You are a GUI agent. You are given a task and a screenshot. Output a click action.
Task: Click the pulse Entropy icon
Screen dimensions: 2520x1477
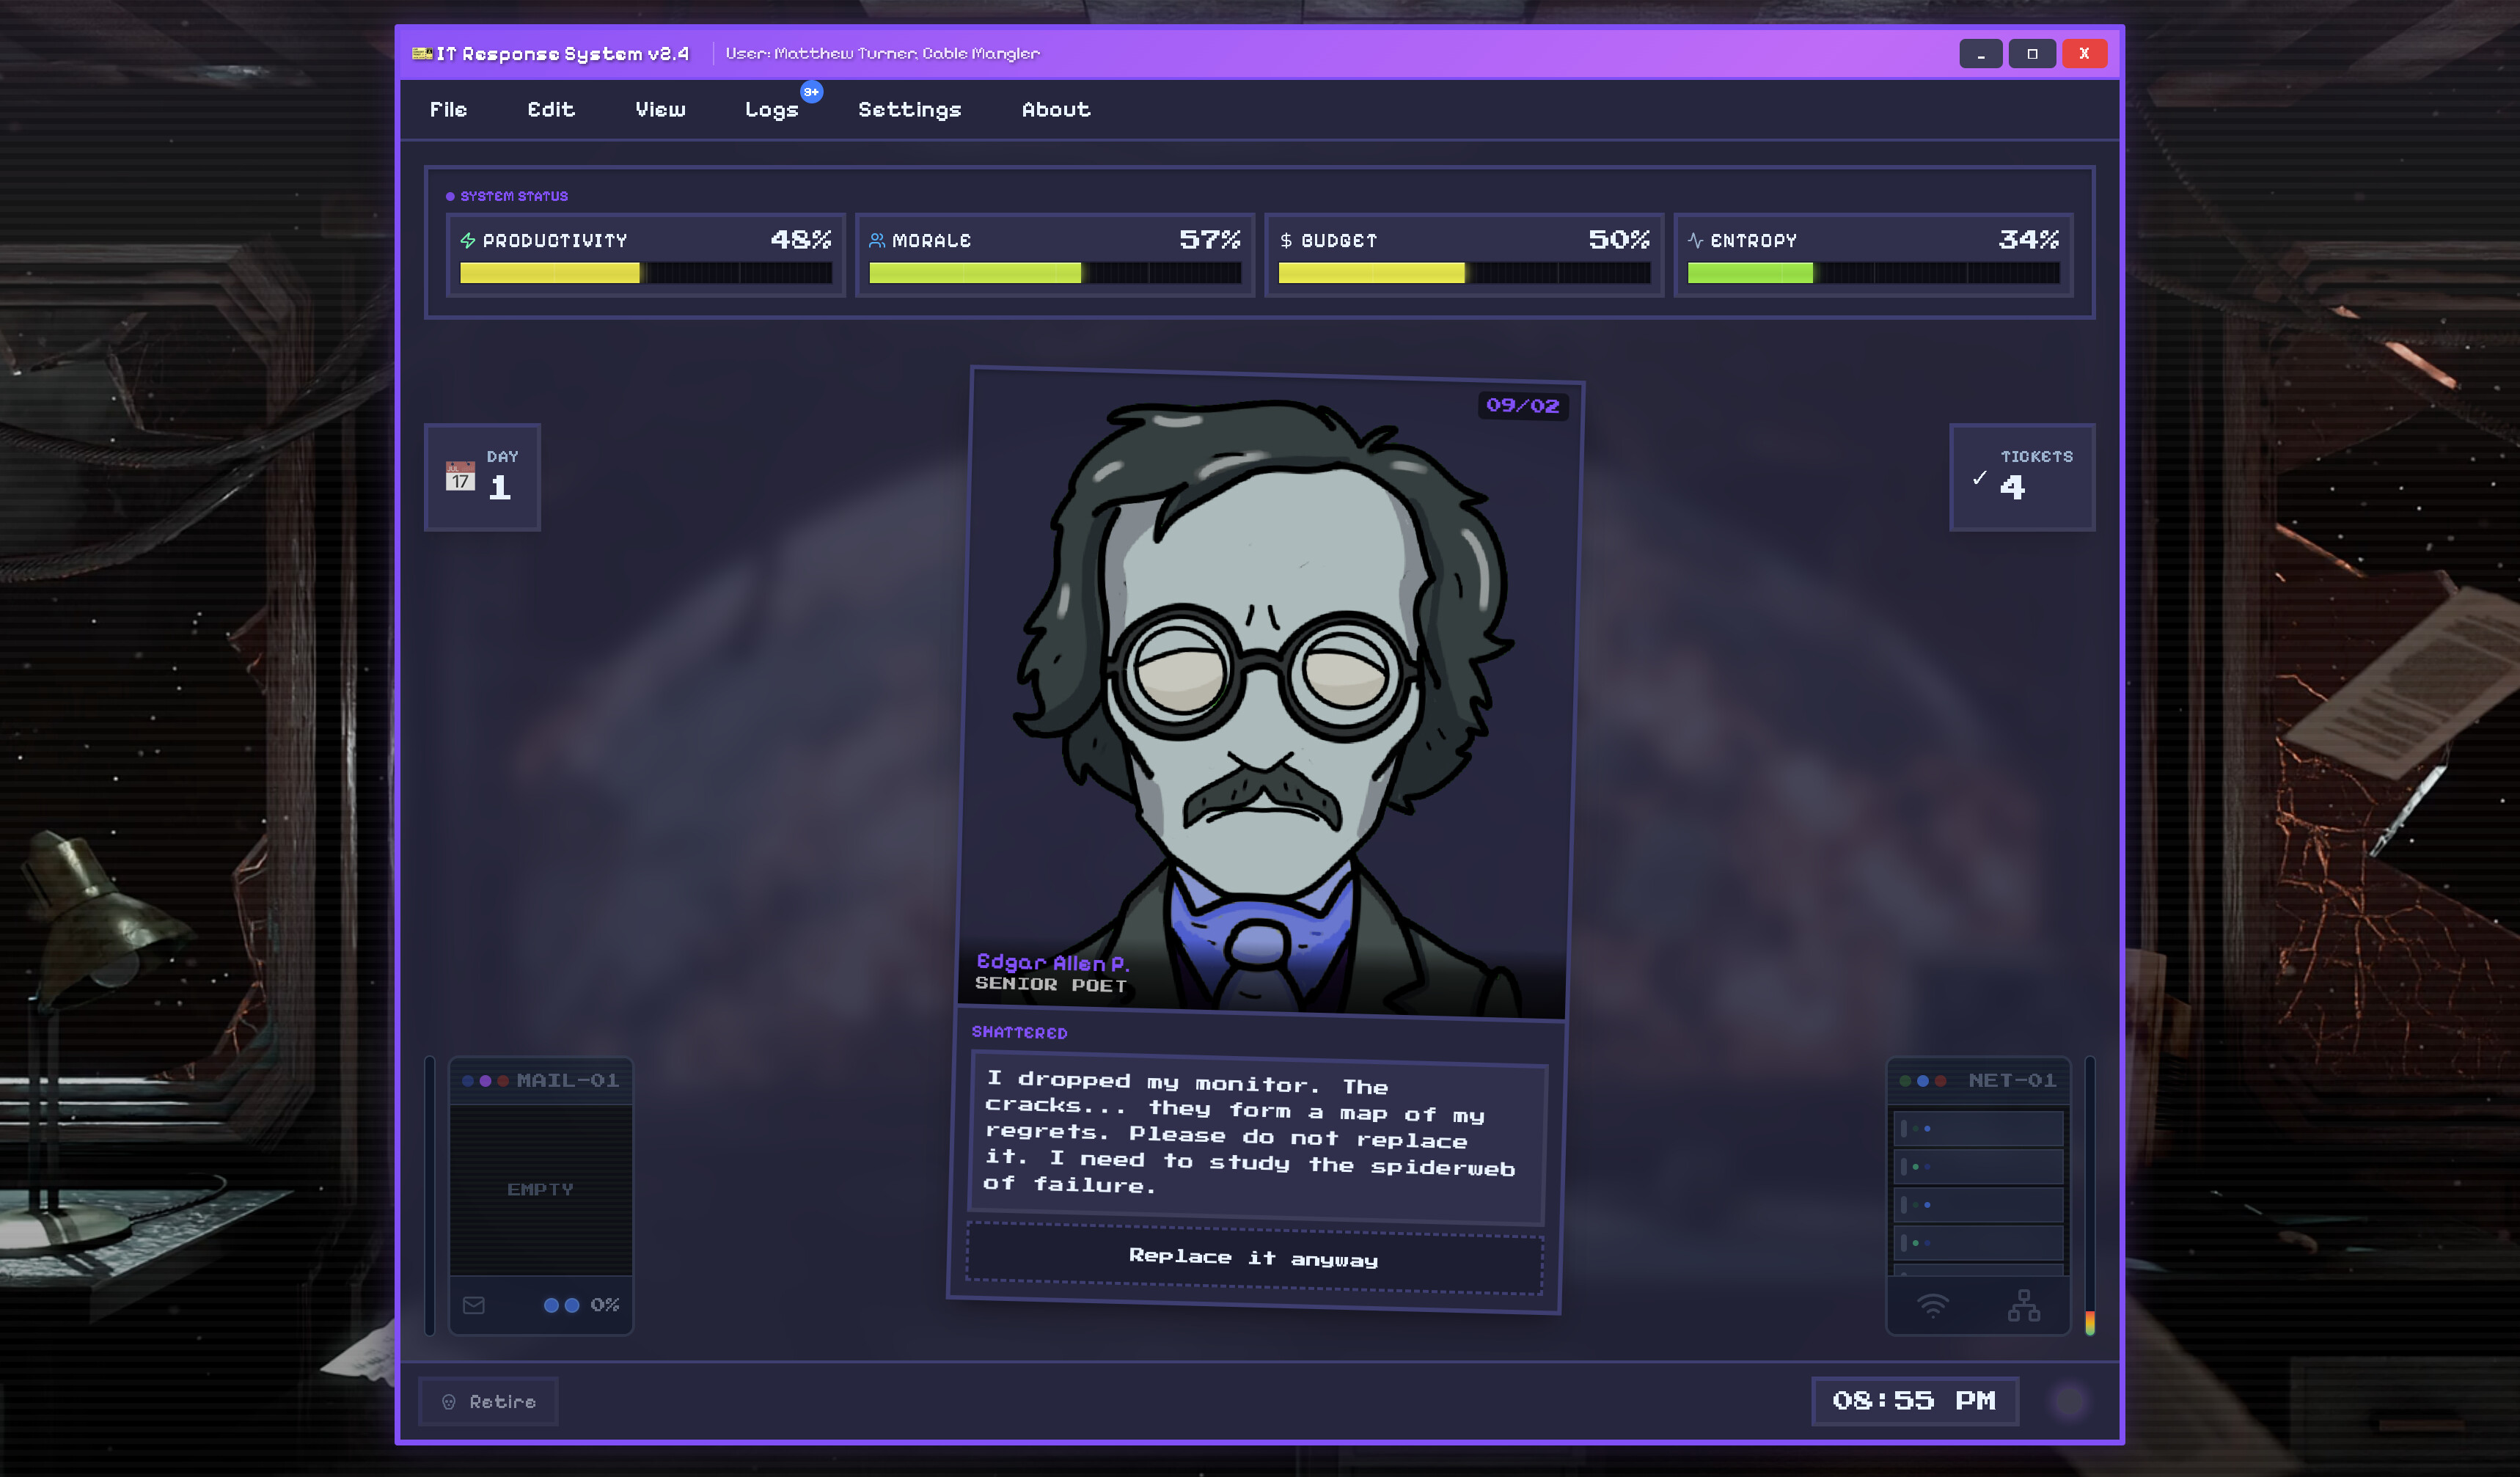point(1695,240)
